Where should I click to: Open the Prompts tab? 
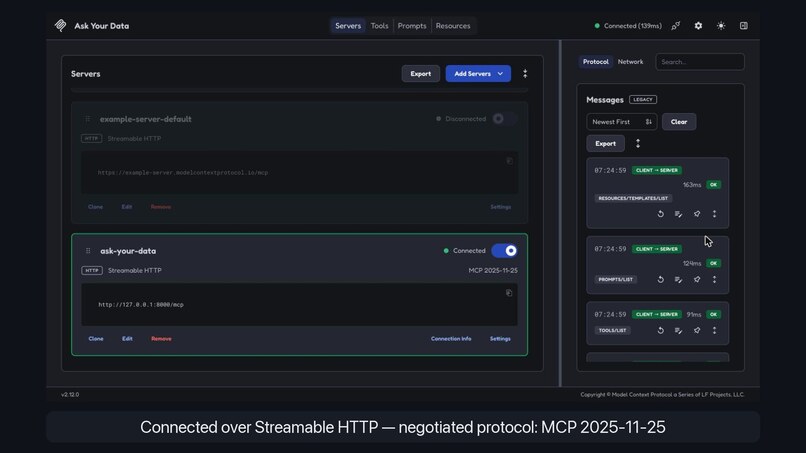coord(412,26)
